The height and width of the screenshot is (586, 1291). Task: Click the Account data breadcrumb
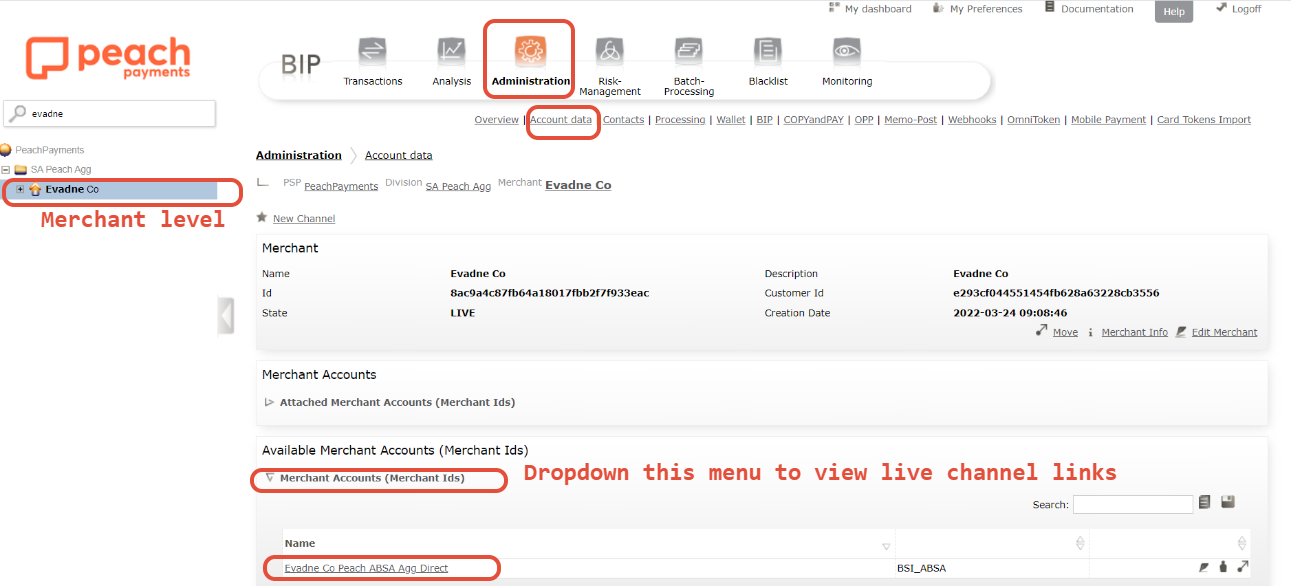coord(398,155)
